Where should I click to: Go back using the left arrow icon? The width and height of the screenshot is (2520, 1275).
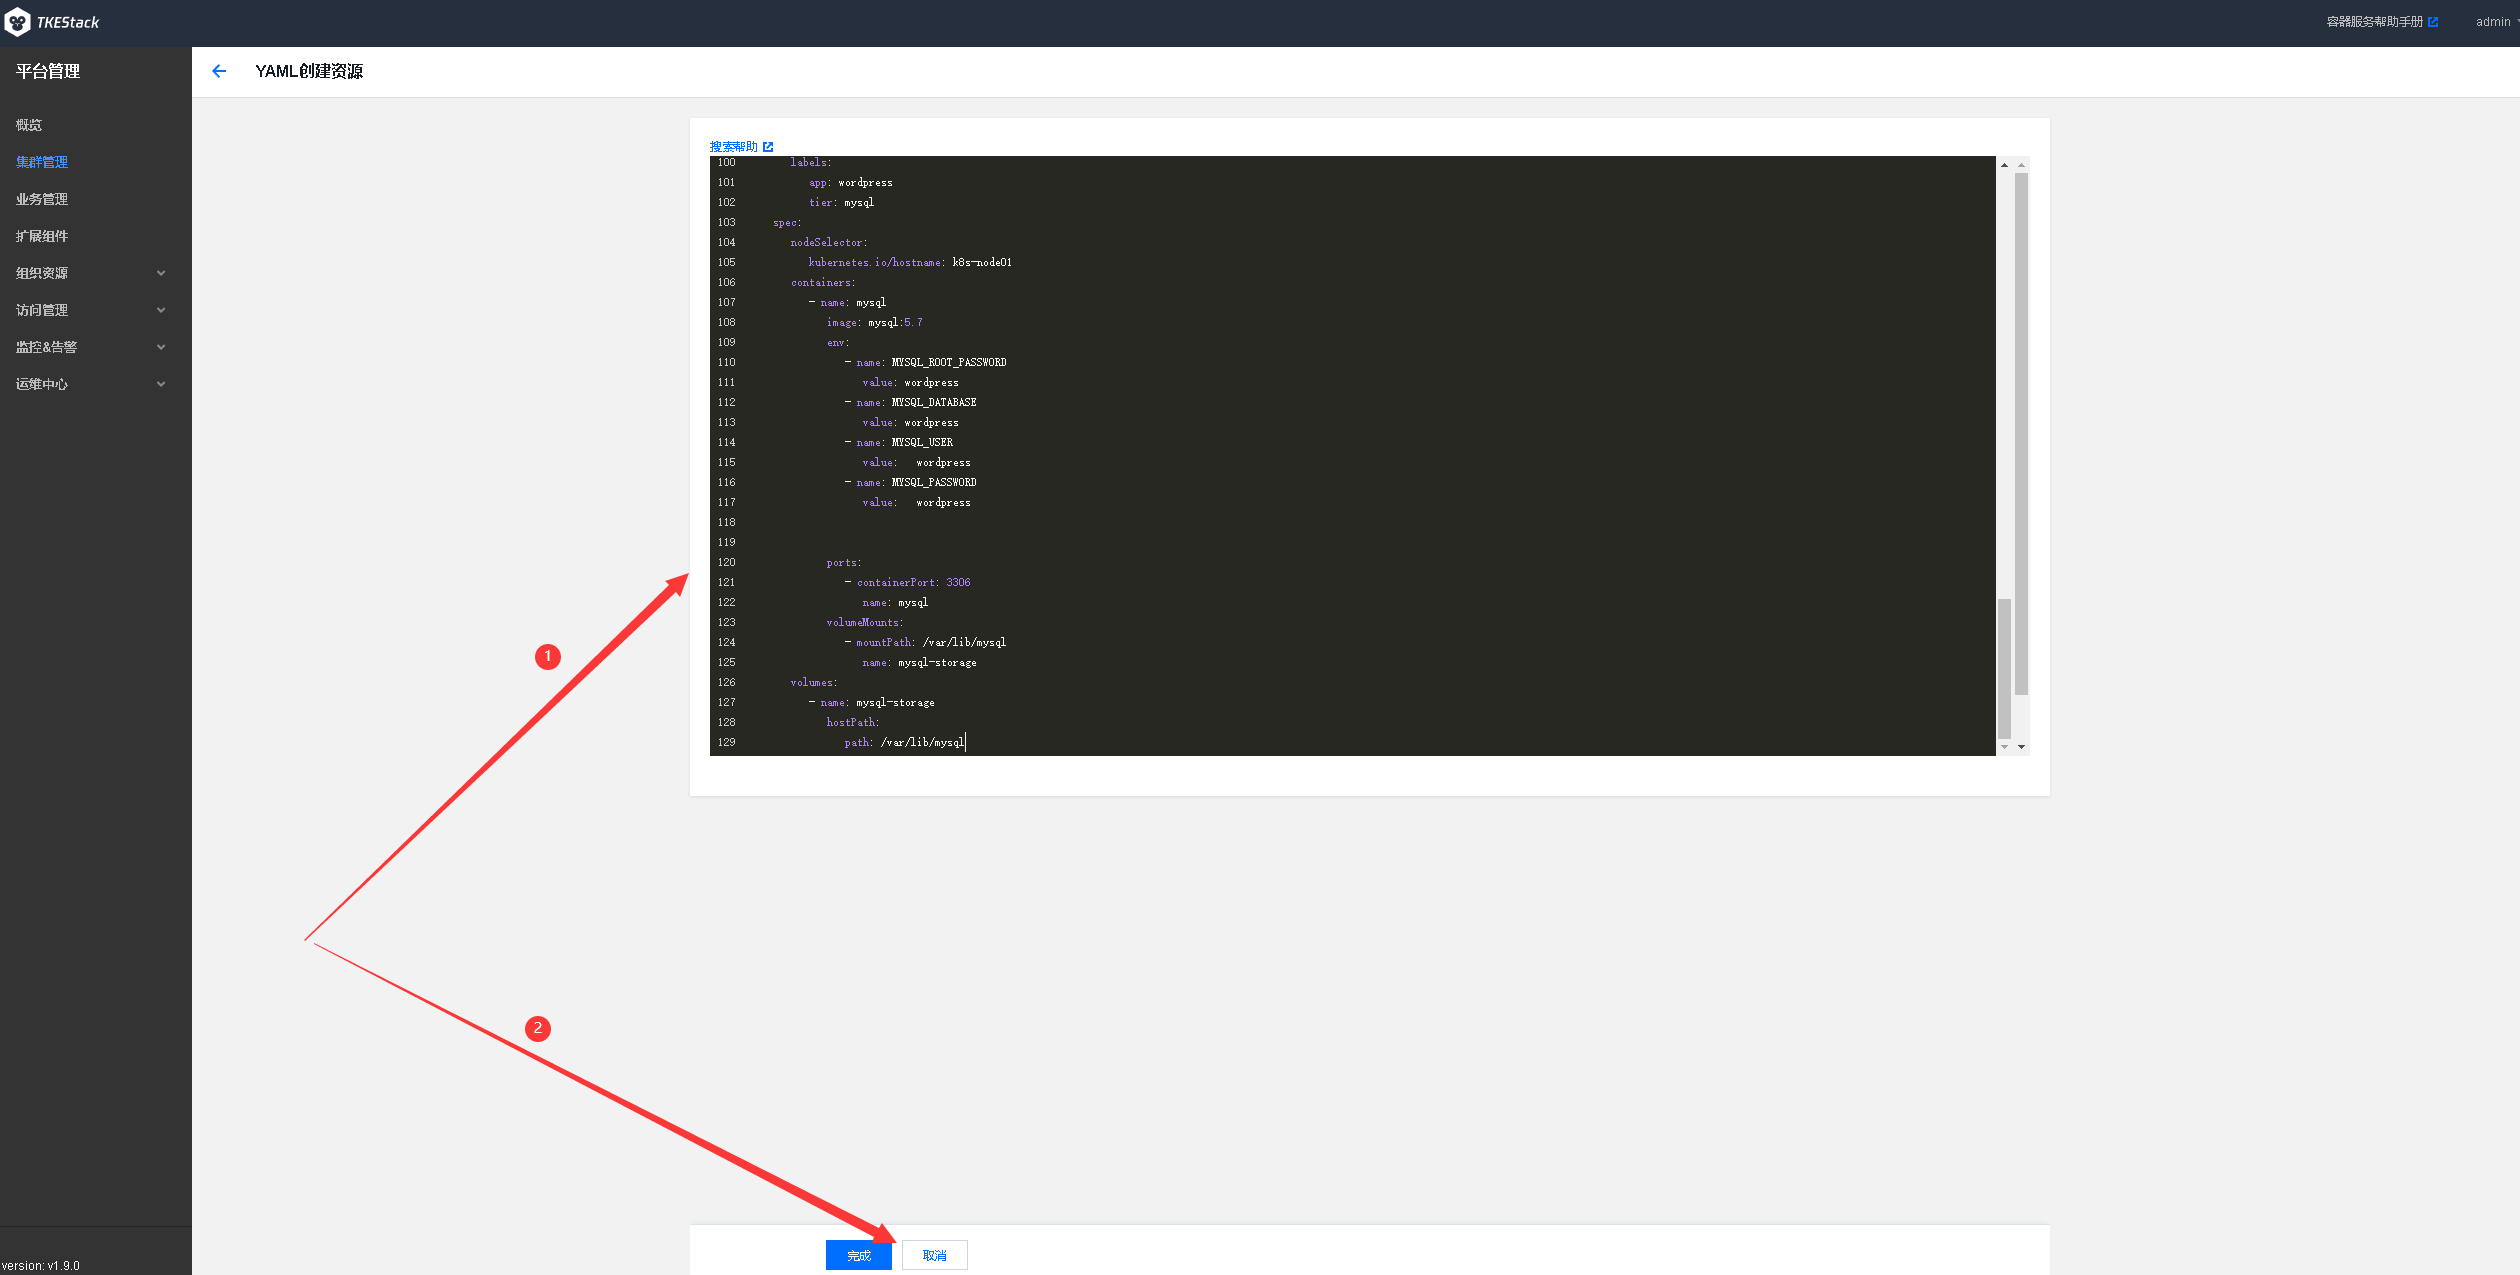[219, 71]
